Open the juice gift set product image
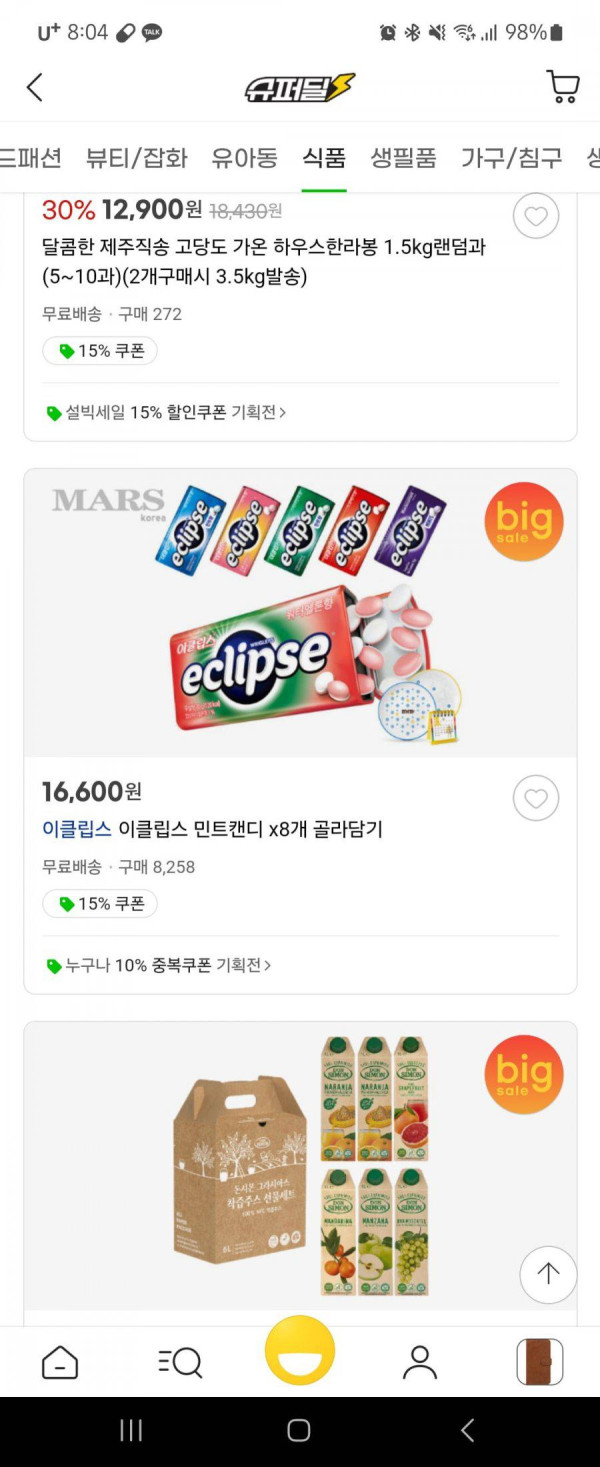Image resolution: width=600 pixels, height=1467 pixels. pos(300,1165)
